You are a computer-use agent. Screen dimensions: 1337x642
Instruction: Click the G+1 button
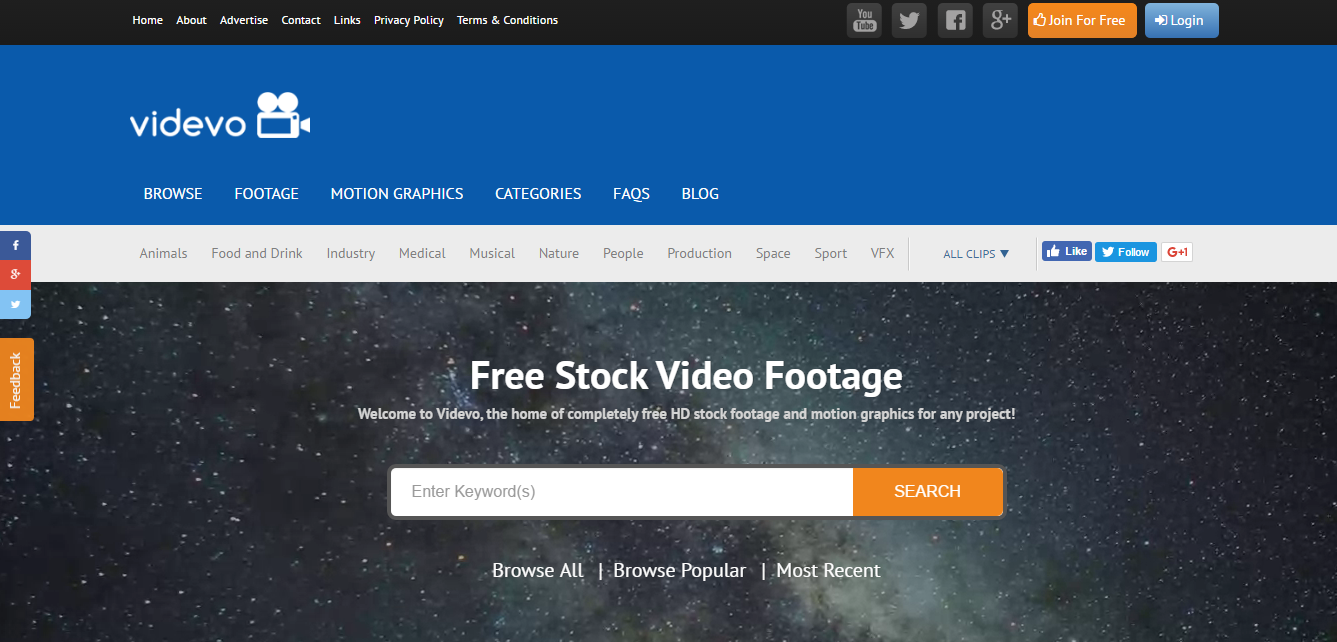[1177, 252]
